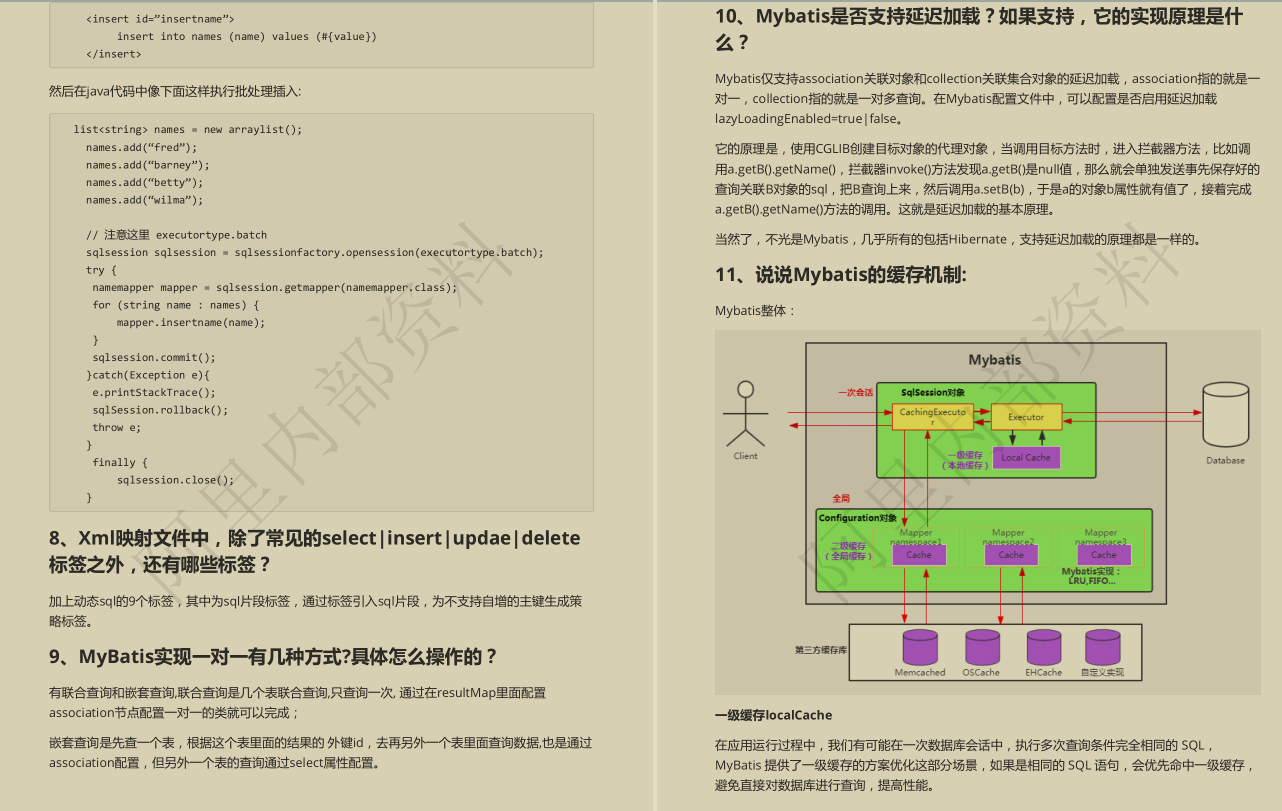This screenshot has height=811, width=1282.
Task: Select the 自定义实现 cylinder icon
Action: coord(1102,648)
